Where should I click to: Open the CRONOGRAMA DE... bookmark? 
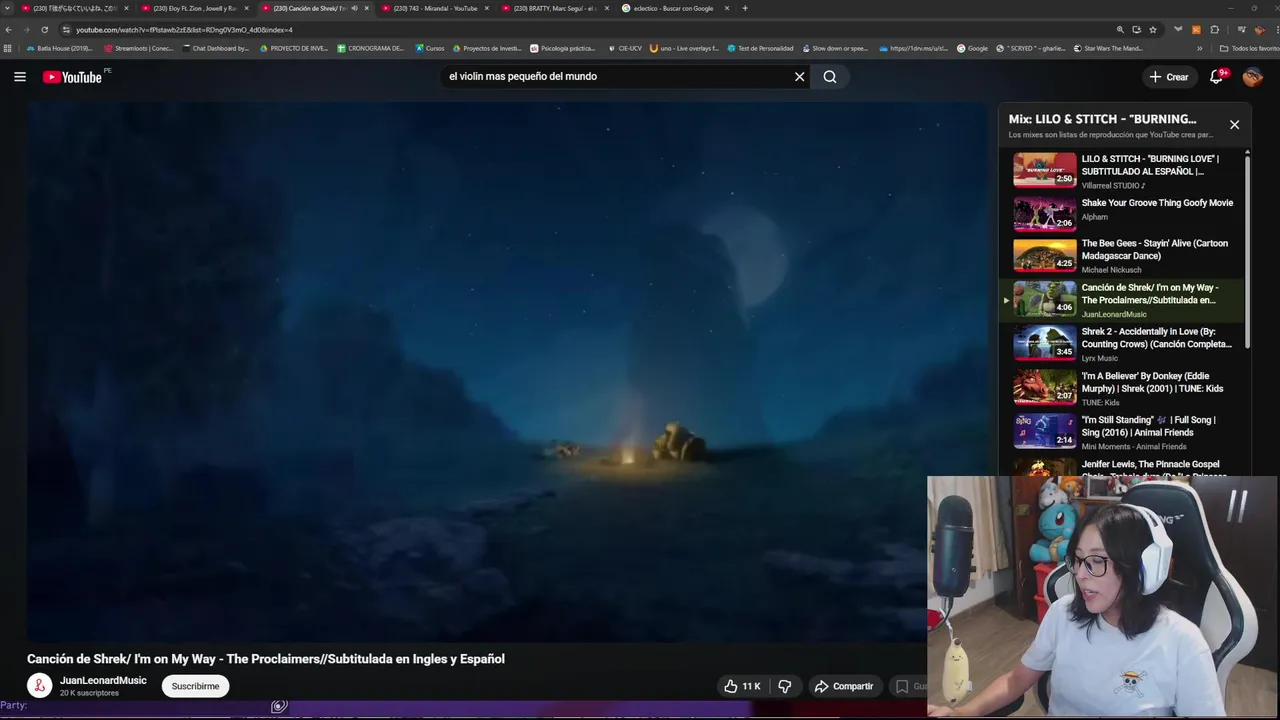371,48
